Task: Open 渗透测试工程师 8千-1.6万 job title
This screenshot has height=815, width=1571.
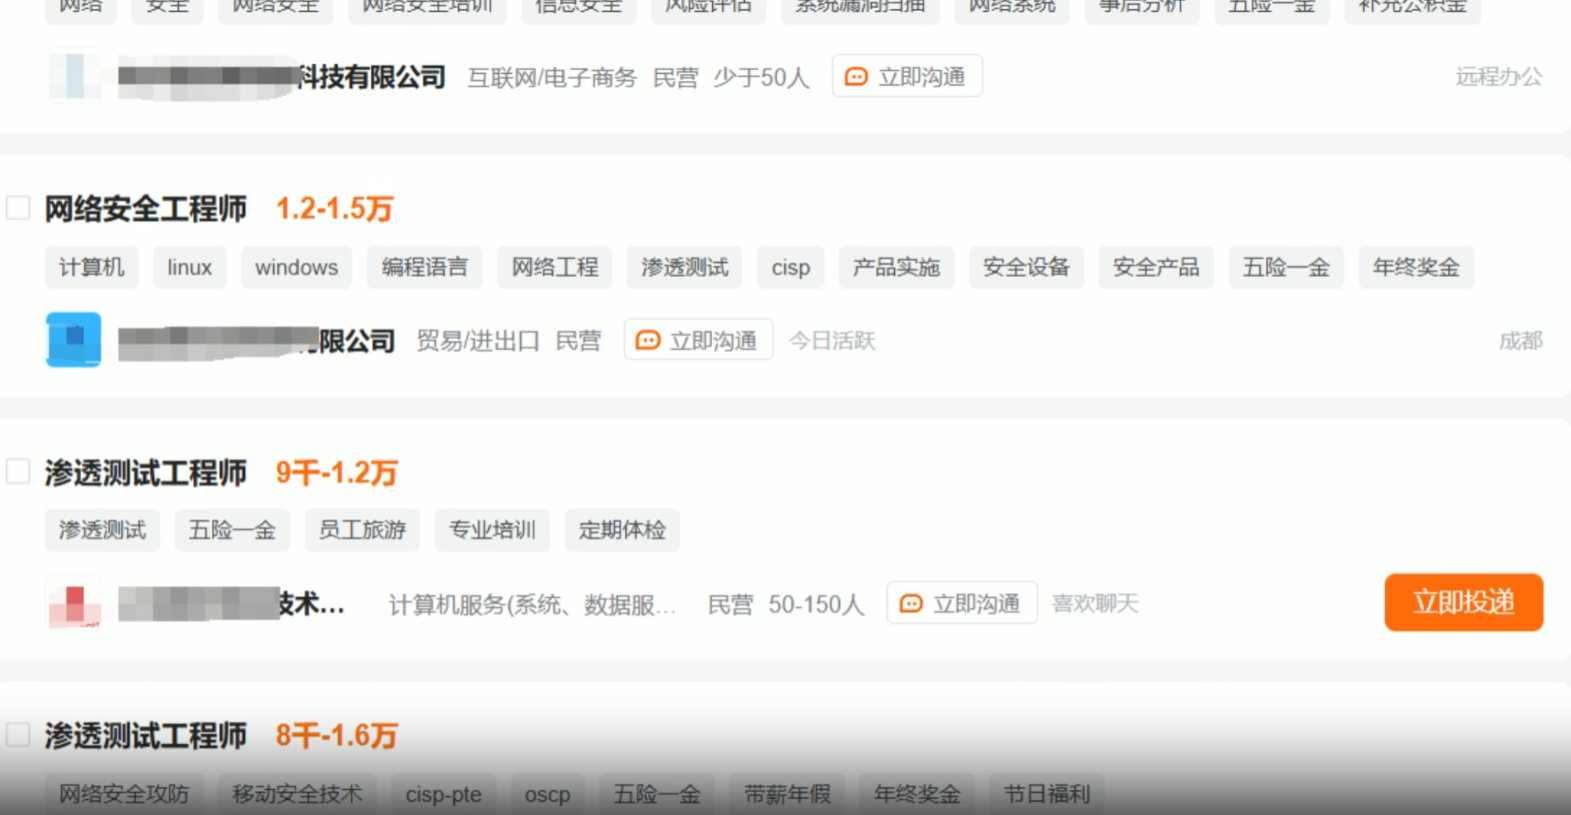Action: pyautogui.click(x=145, y=736)
